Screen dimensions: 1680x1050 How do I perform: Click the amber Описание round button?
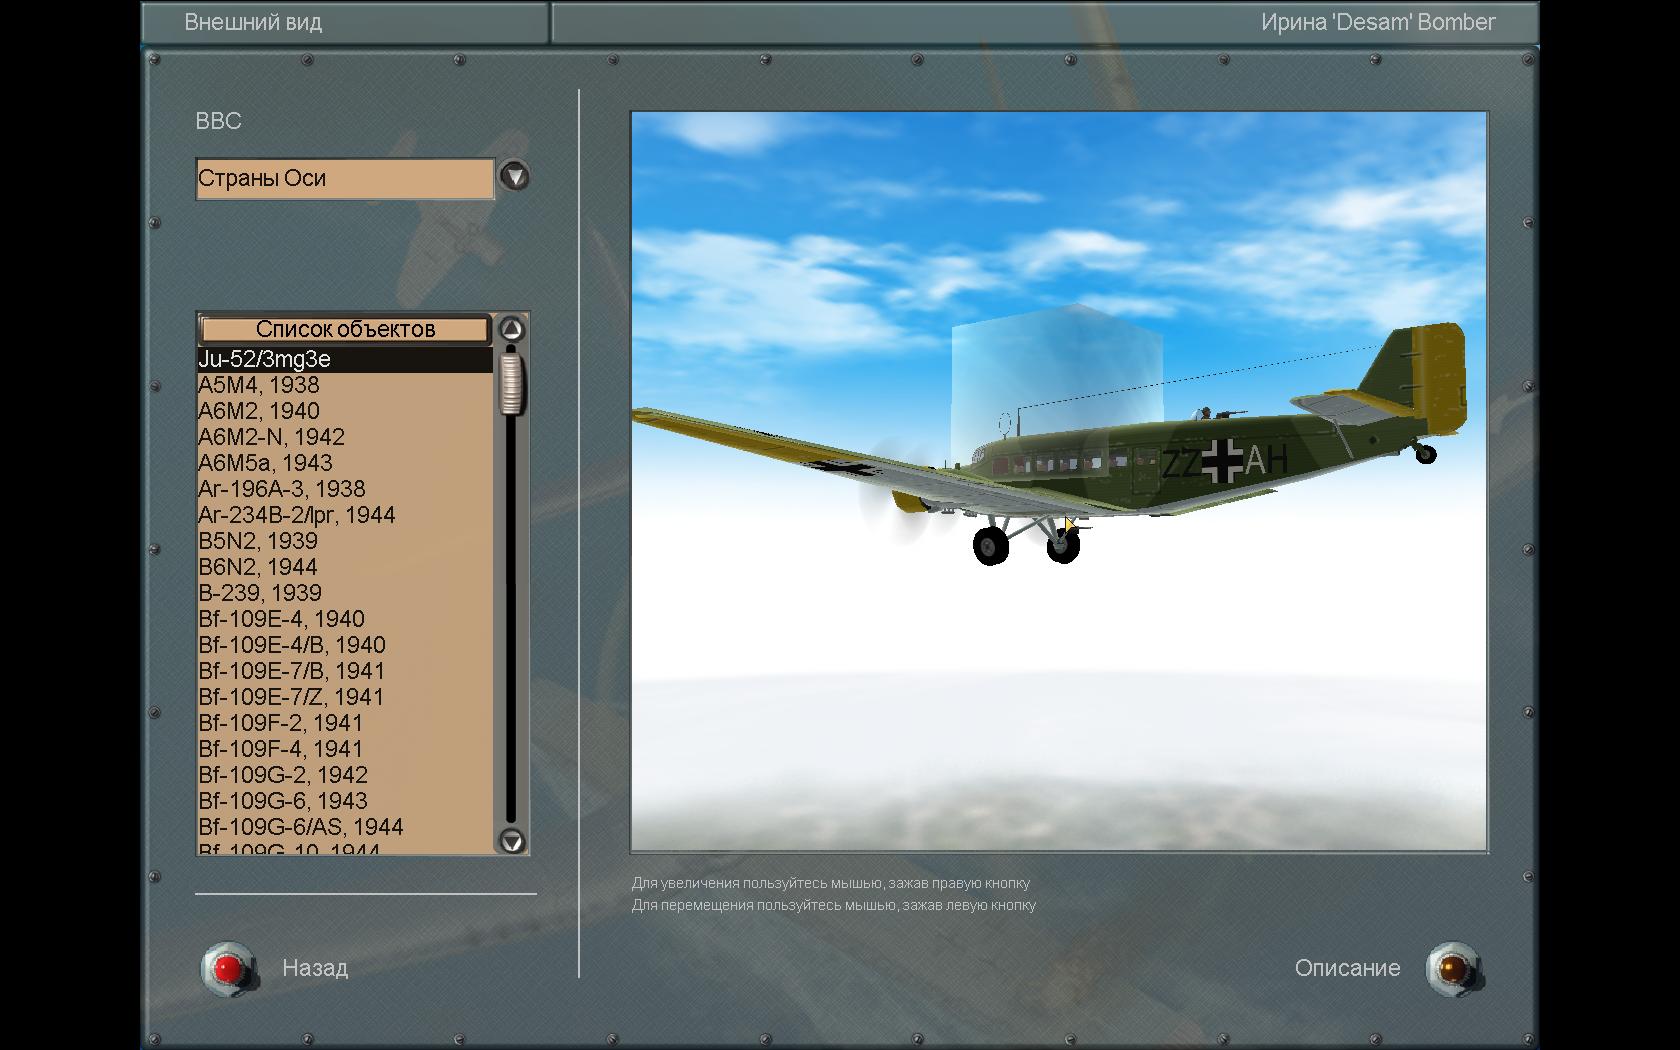1453,968
